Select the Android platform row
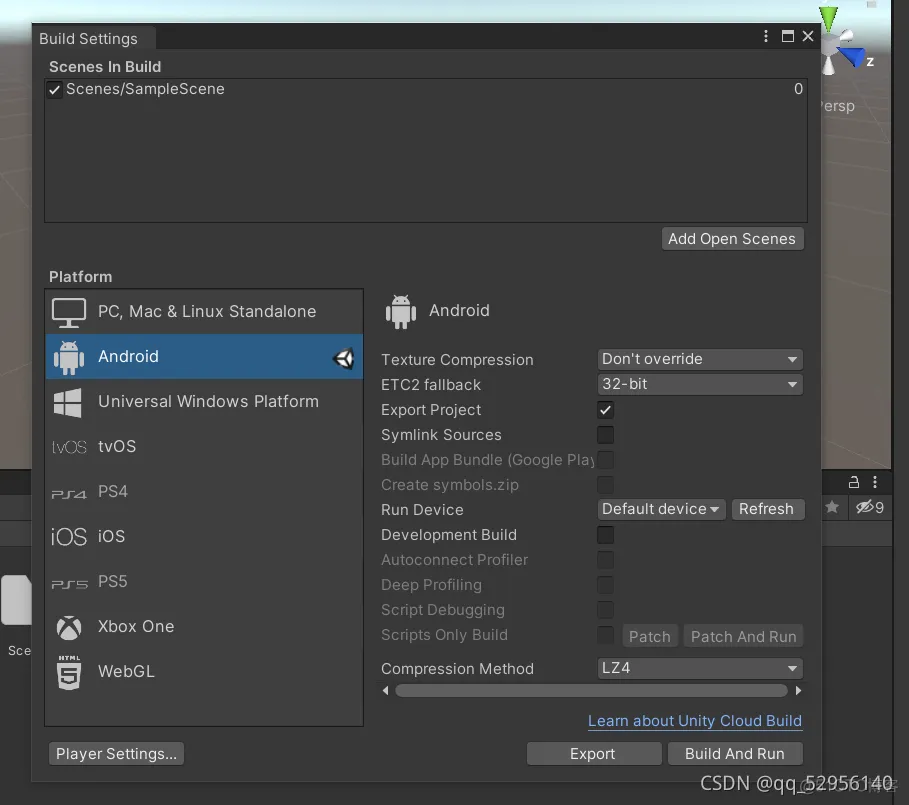The height and width of the screenshot is (805, 909). tap(204, 356)
